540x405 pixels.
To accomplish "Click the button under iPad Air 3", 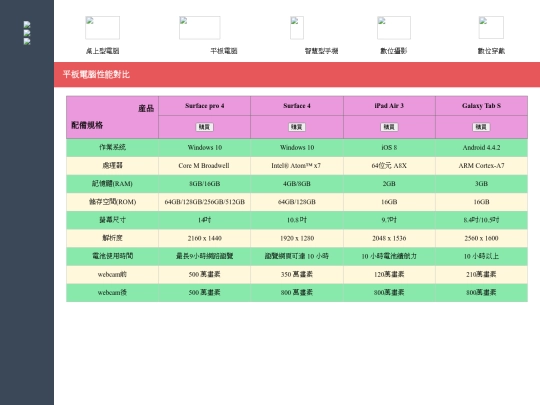I will 389,127.
